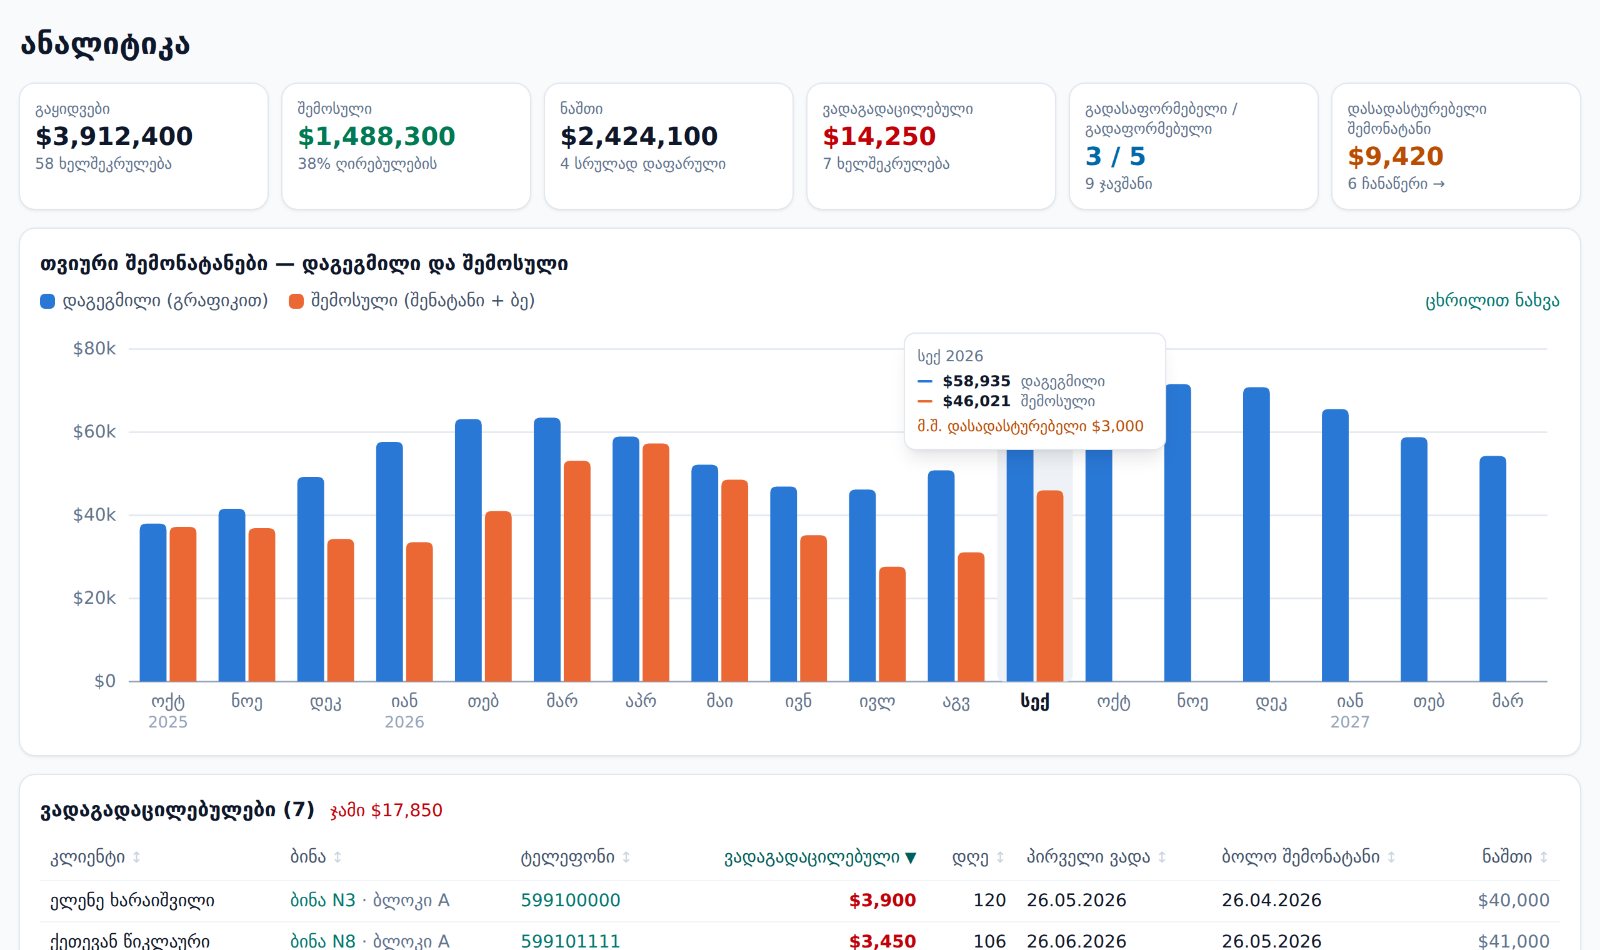The image size is (1600, 950).
Task: Select the blue planned bar for აპრ
Action: tap(626, 559)
